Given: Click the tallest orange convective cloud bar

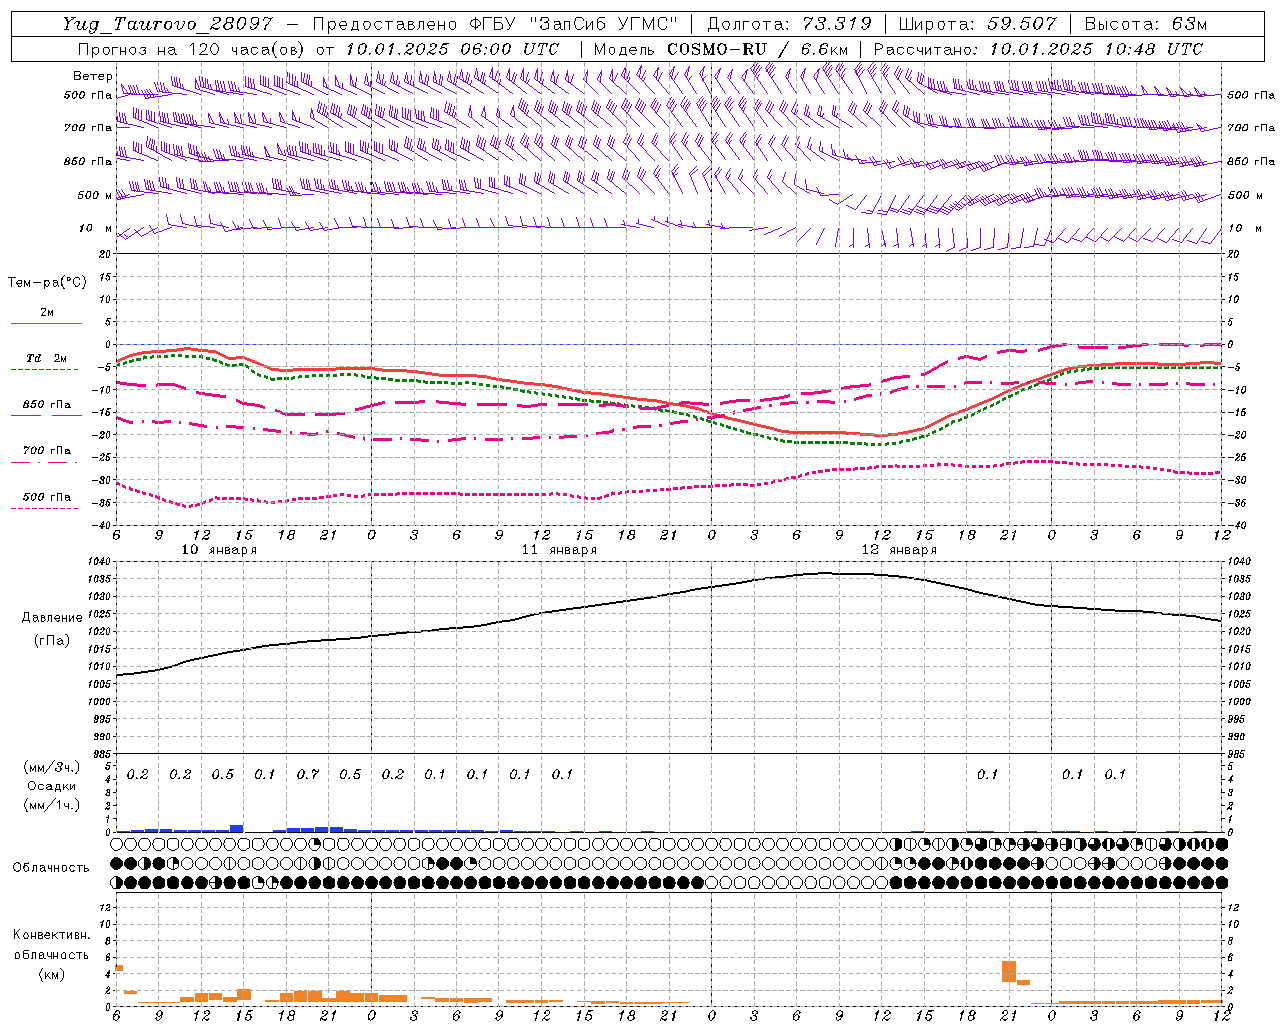Looking at the screenshot, I should click(1008, 971).
